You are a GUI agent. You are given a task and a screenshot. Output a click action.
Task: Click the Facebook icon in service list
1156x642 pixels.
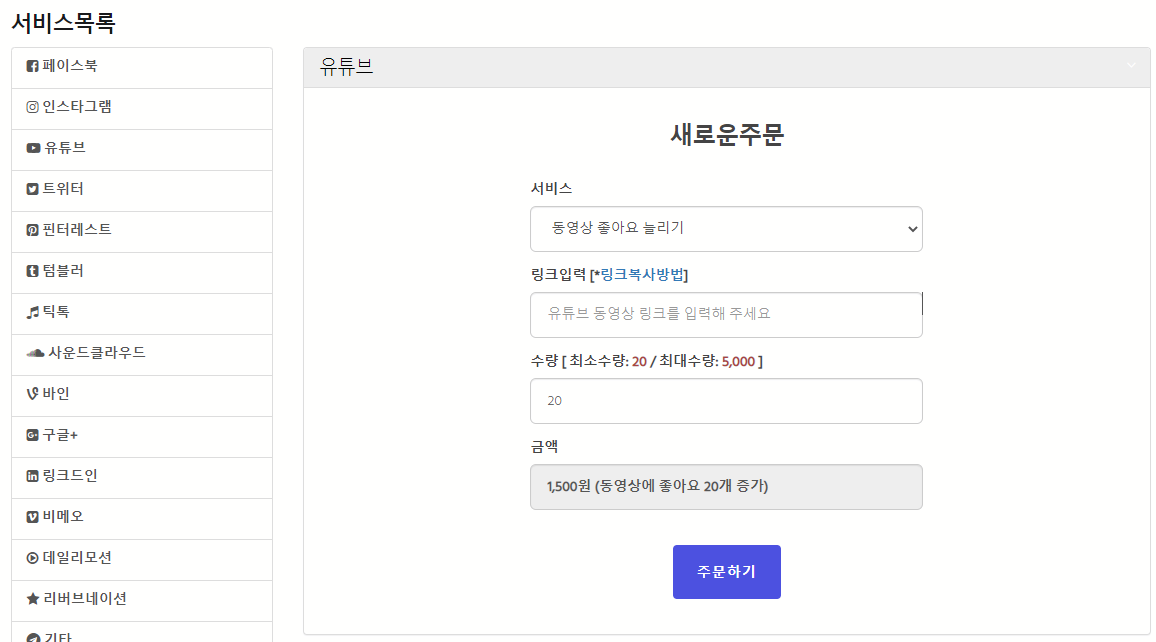(x=32, y=66)
